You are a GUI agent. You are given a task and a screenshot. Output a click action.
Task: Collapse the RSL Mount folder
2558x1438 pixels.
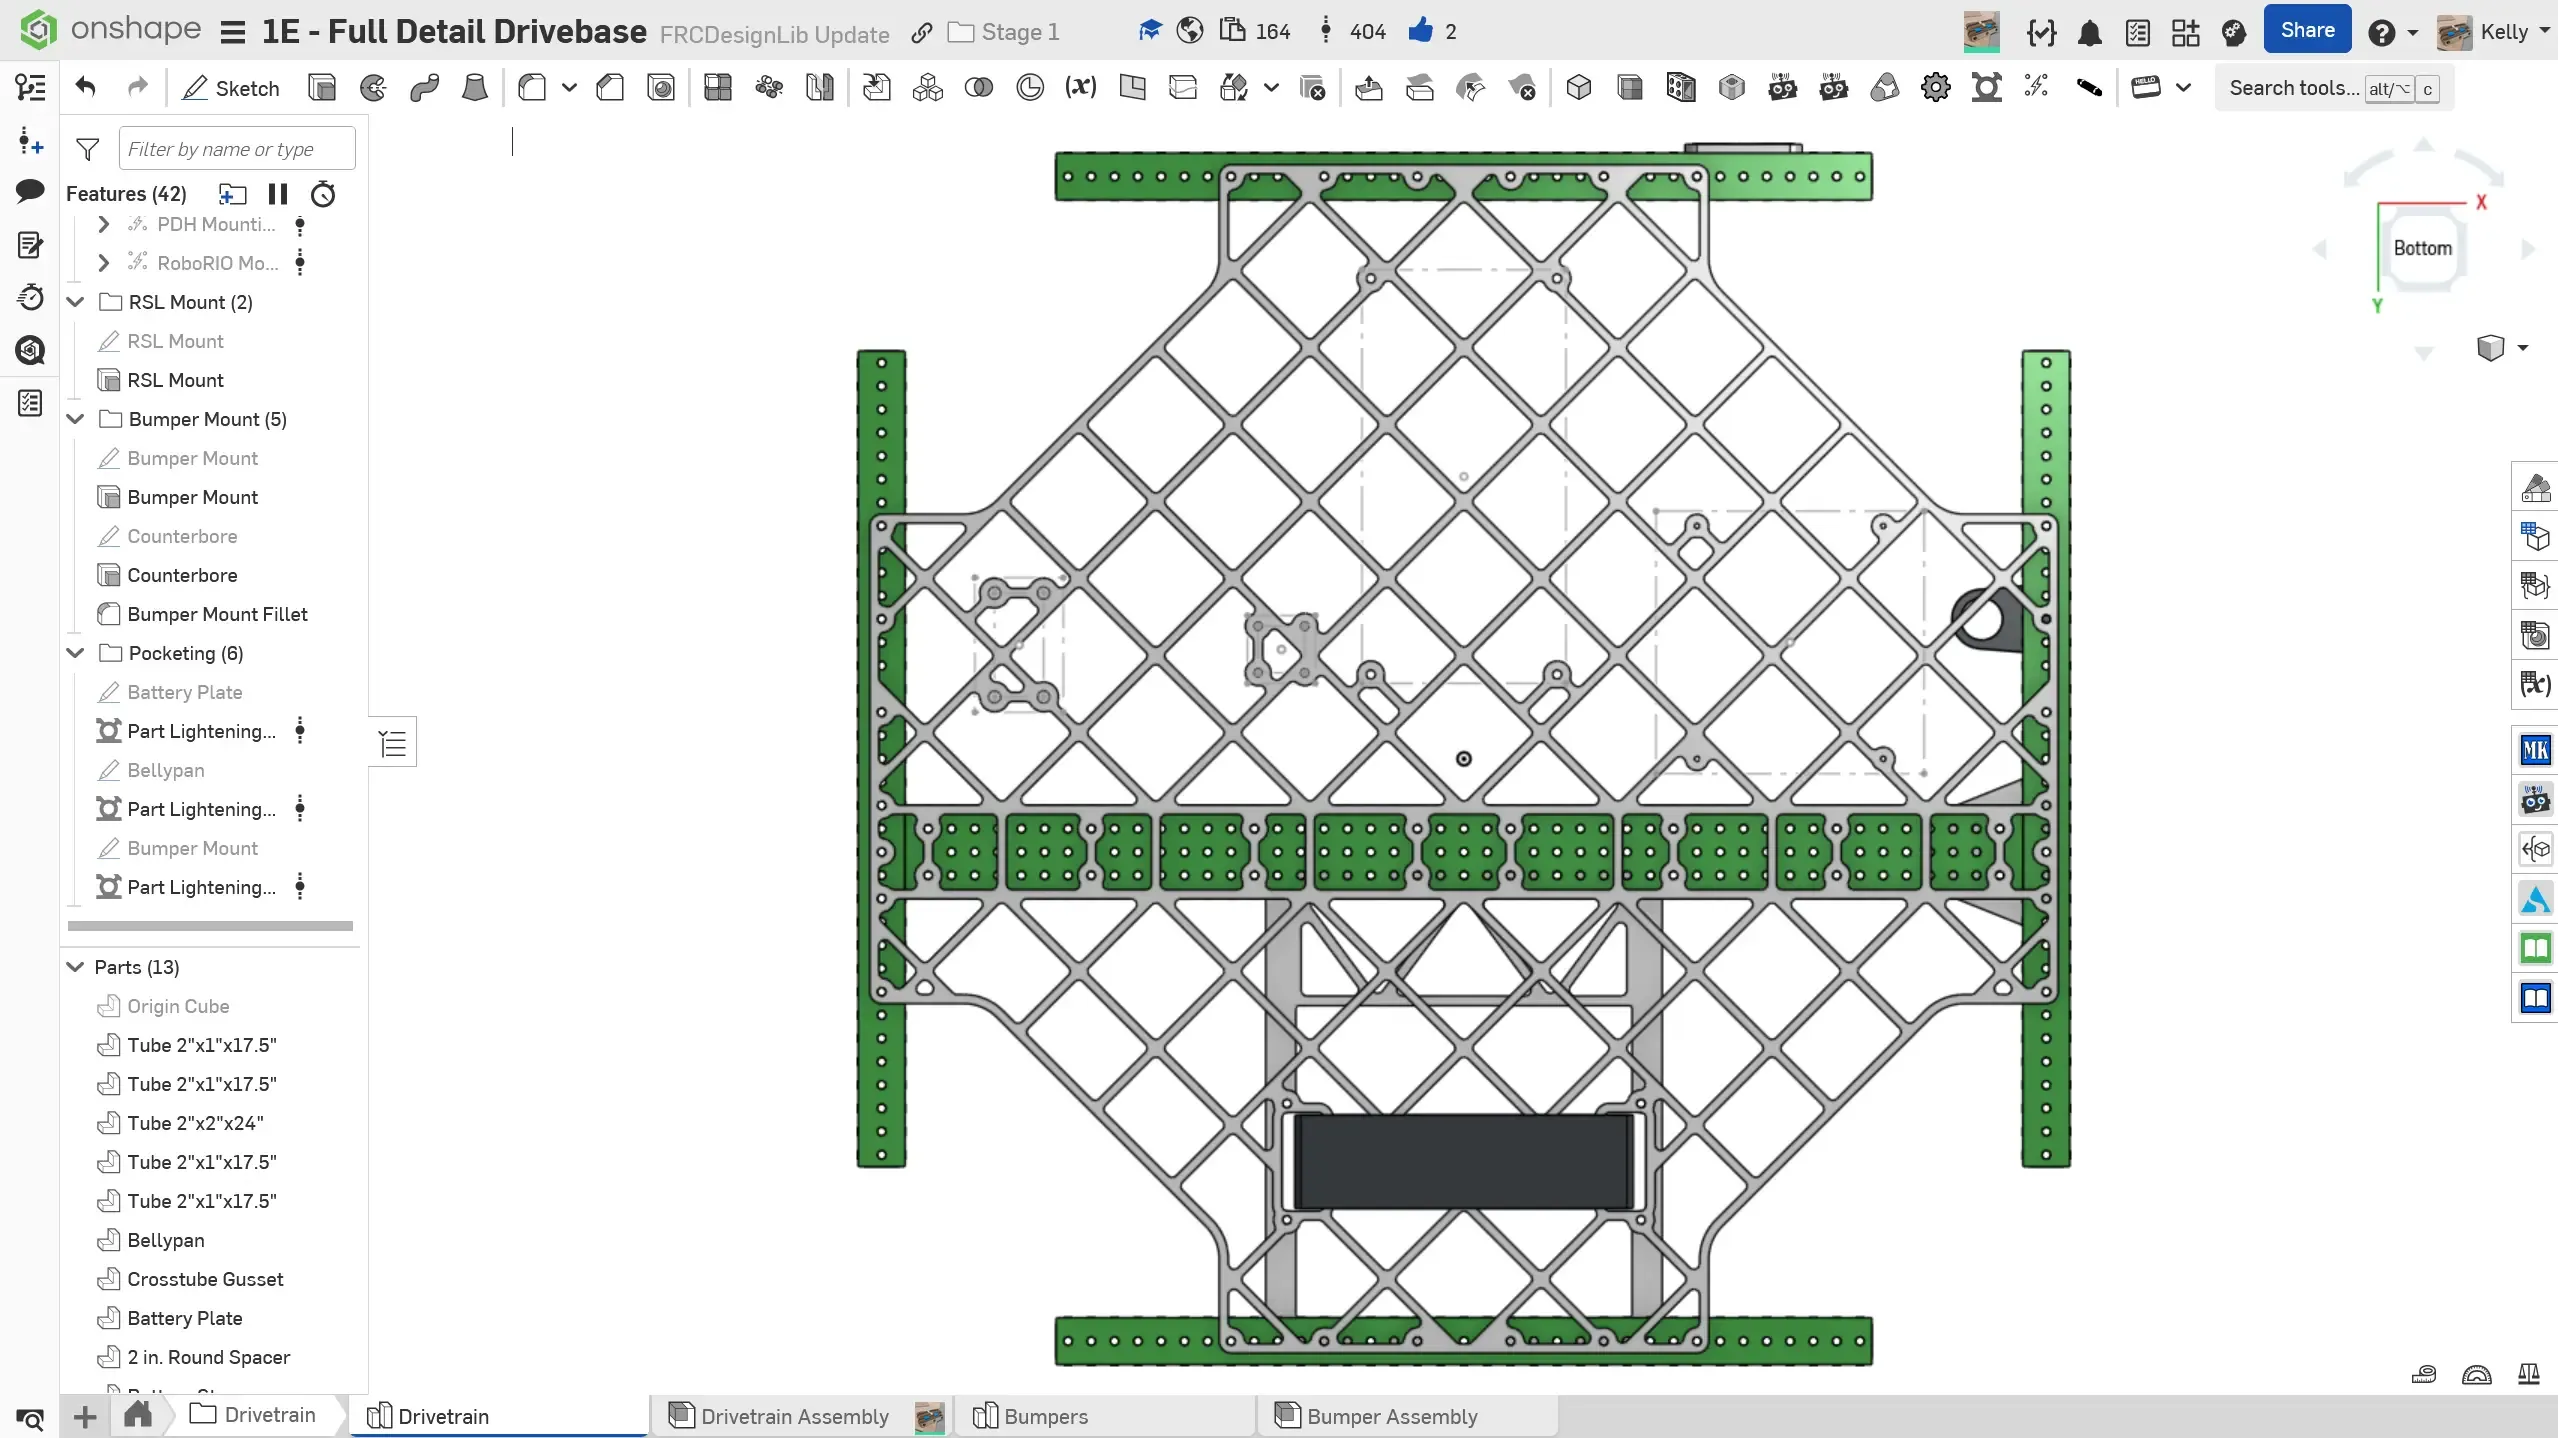[76, 302]
